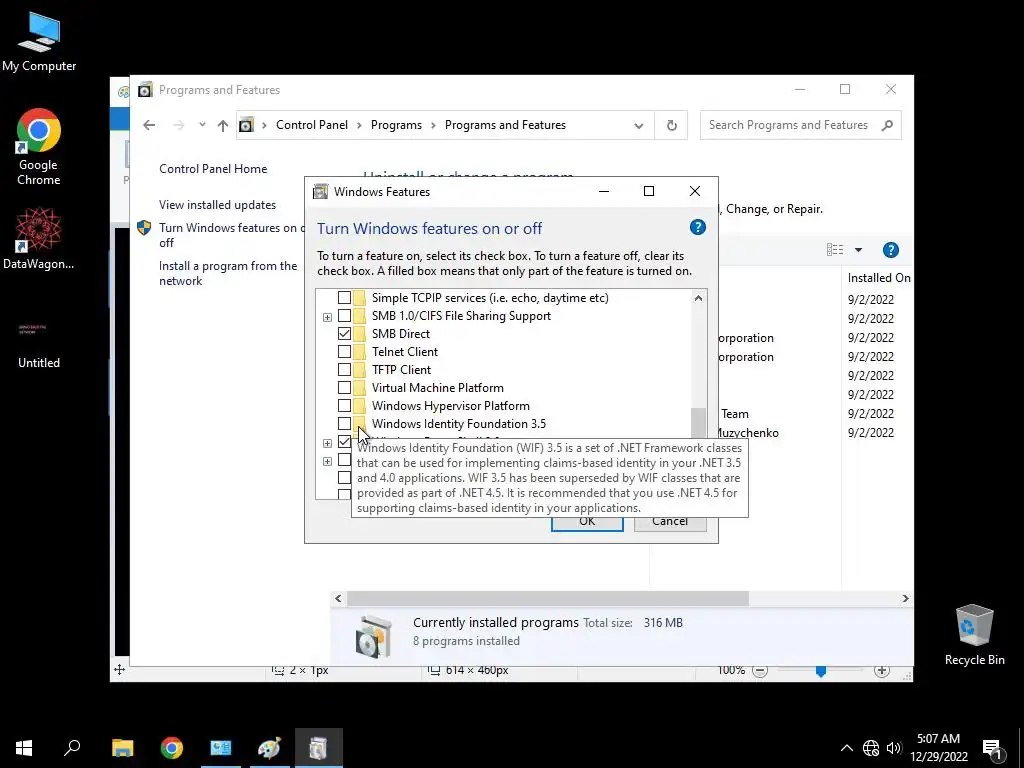Check Windows Hypervisor Platform checkbox
Screen dimensions: 1024x768
click(x=344, y=406)
